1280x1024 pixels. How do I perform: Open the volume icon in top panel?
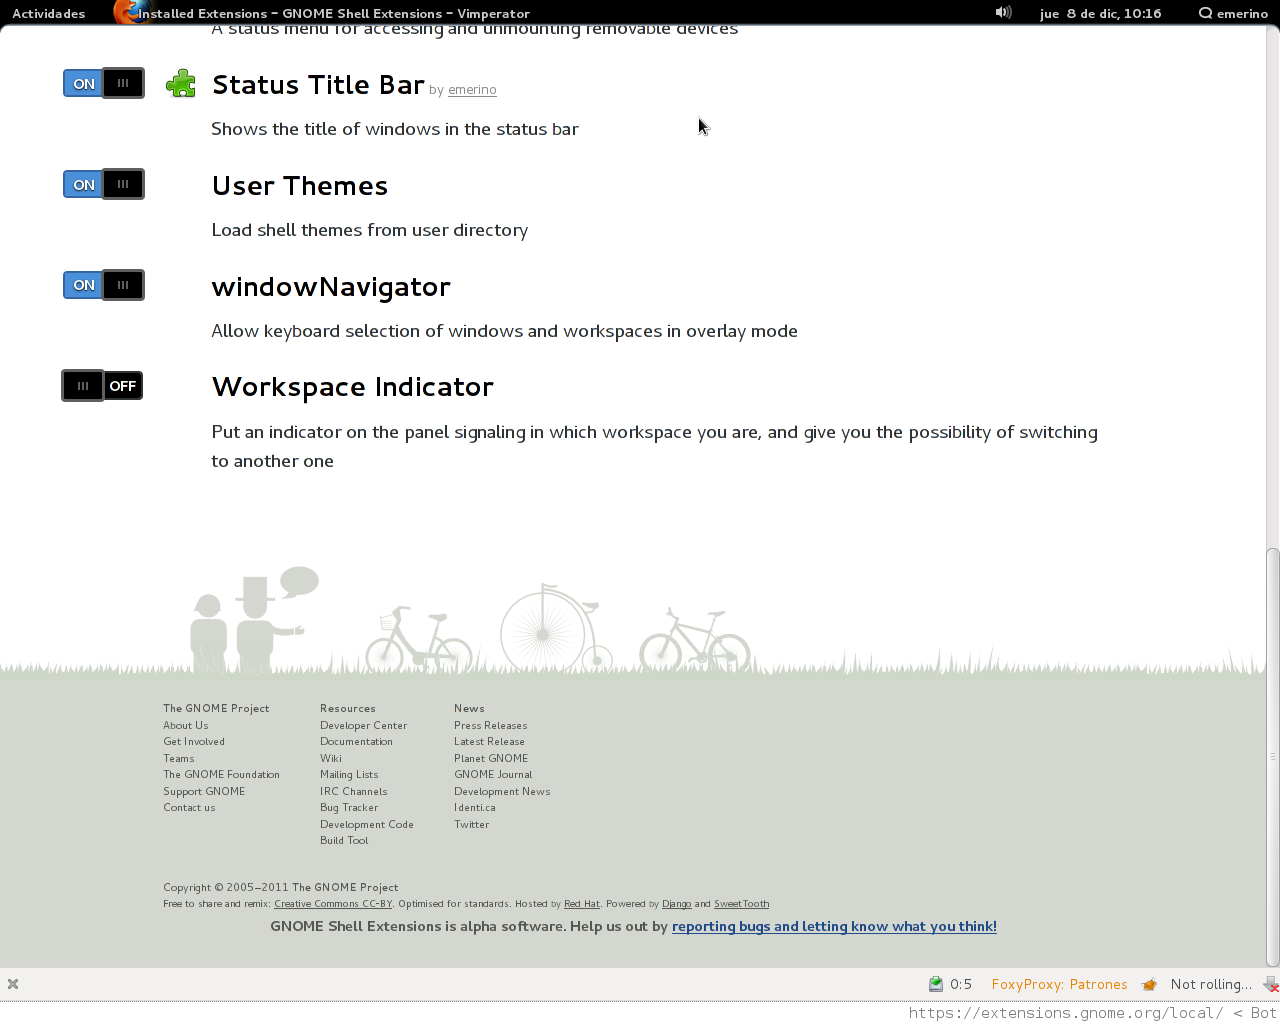(x=1003, y=13)
